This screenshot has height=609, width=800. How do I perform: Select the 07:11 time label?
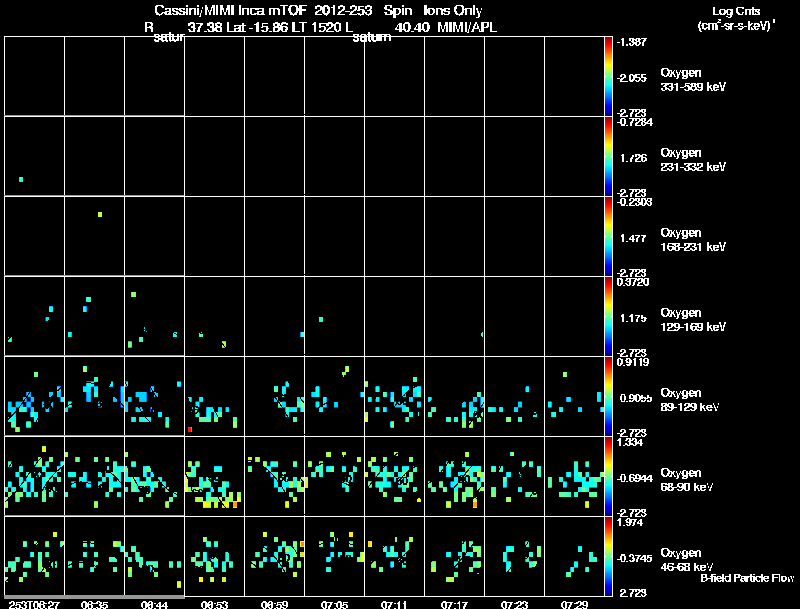coord(394,604)
